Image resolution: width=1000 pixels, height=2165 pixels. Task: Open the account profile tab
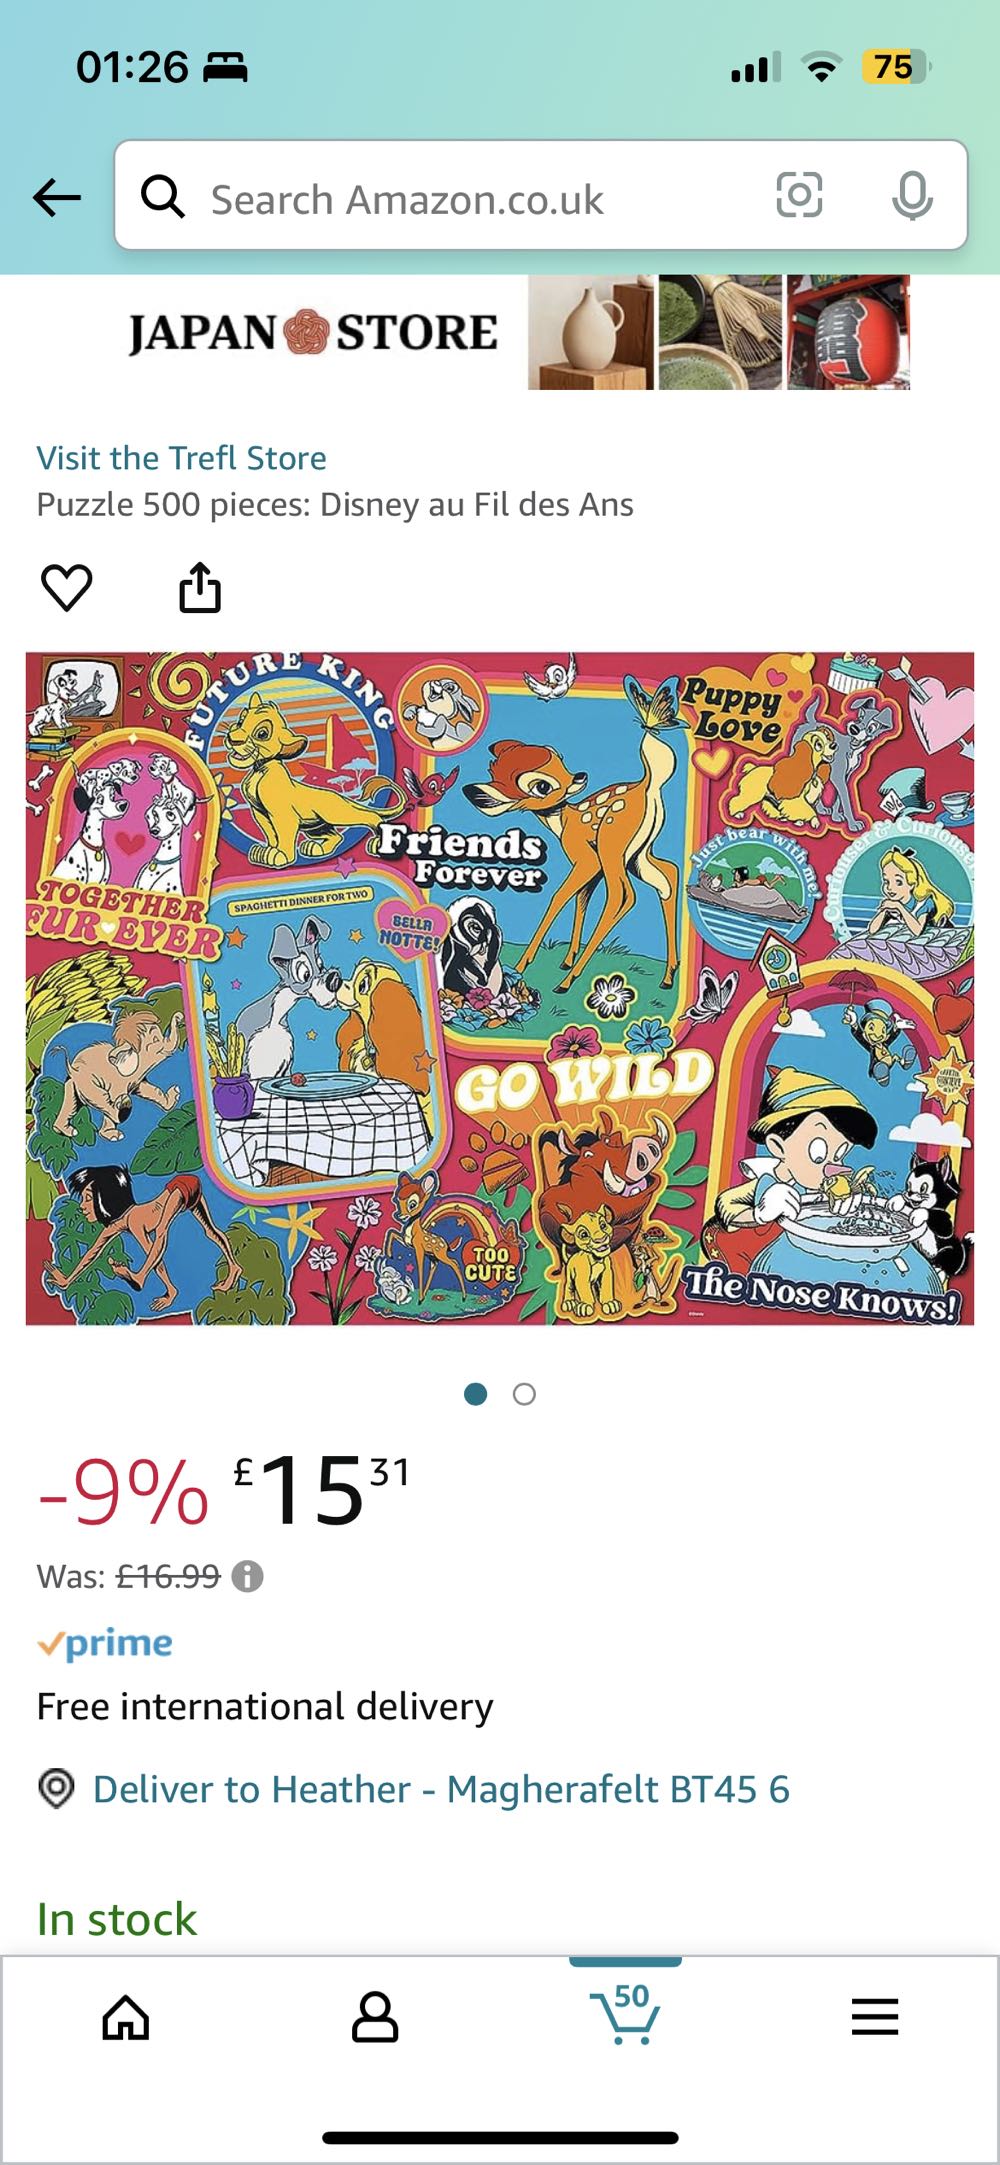pyautogui.click(x=375, y=2017)
